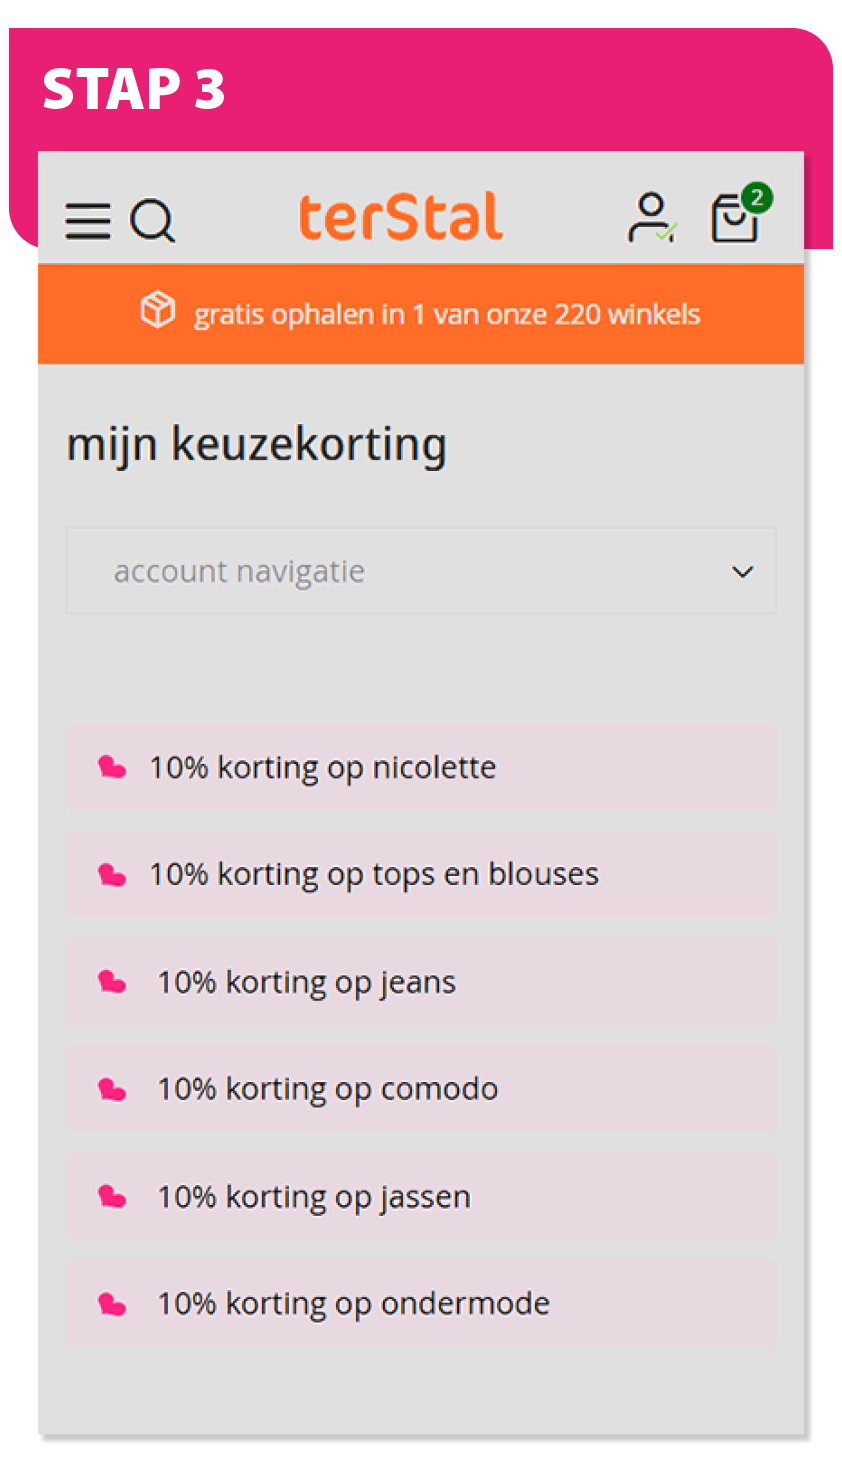
Task: Choose 10% korting op tops en blouses
Action: [374, 875]
